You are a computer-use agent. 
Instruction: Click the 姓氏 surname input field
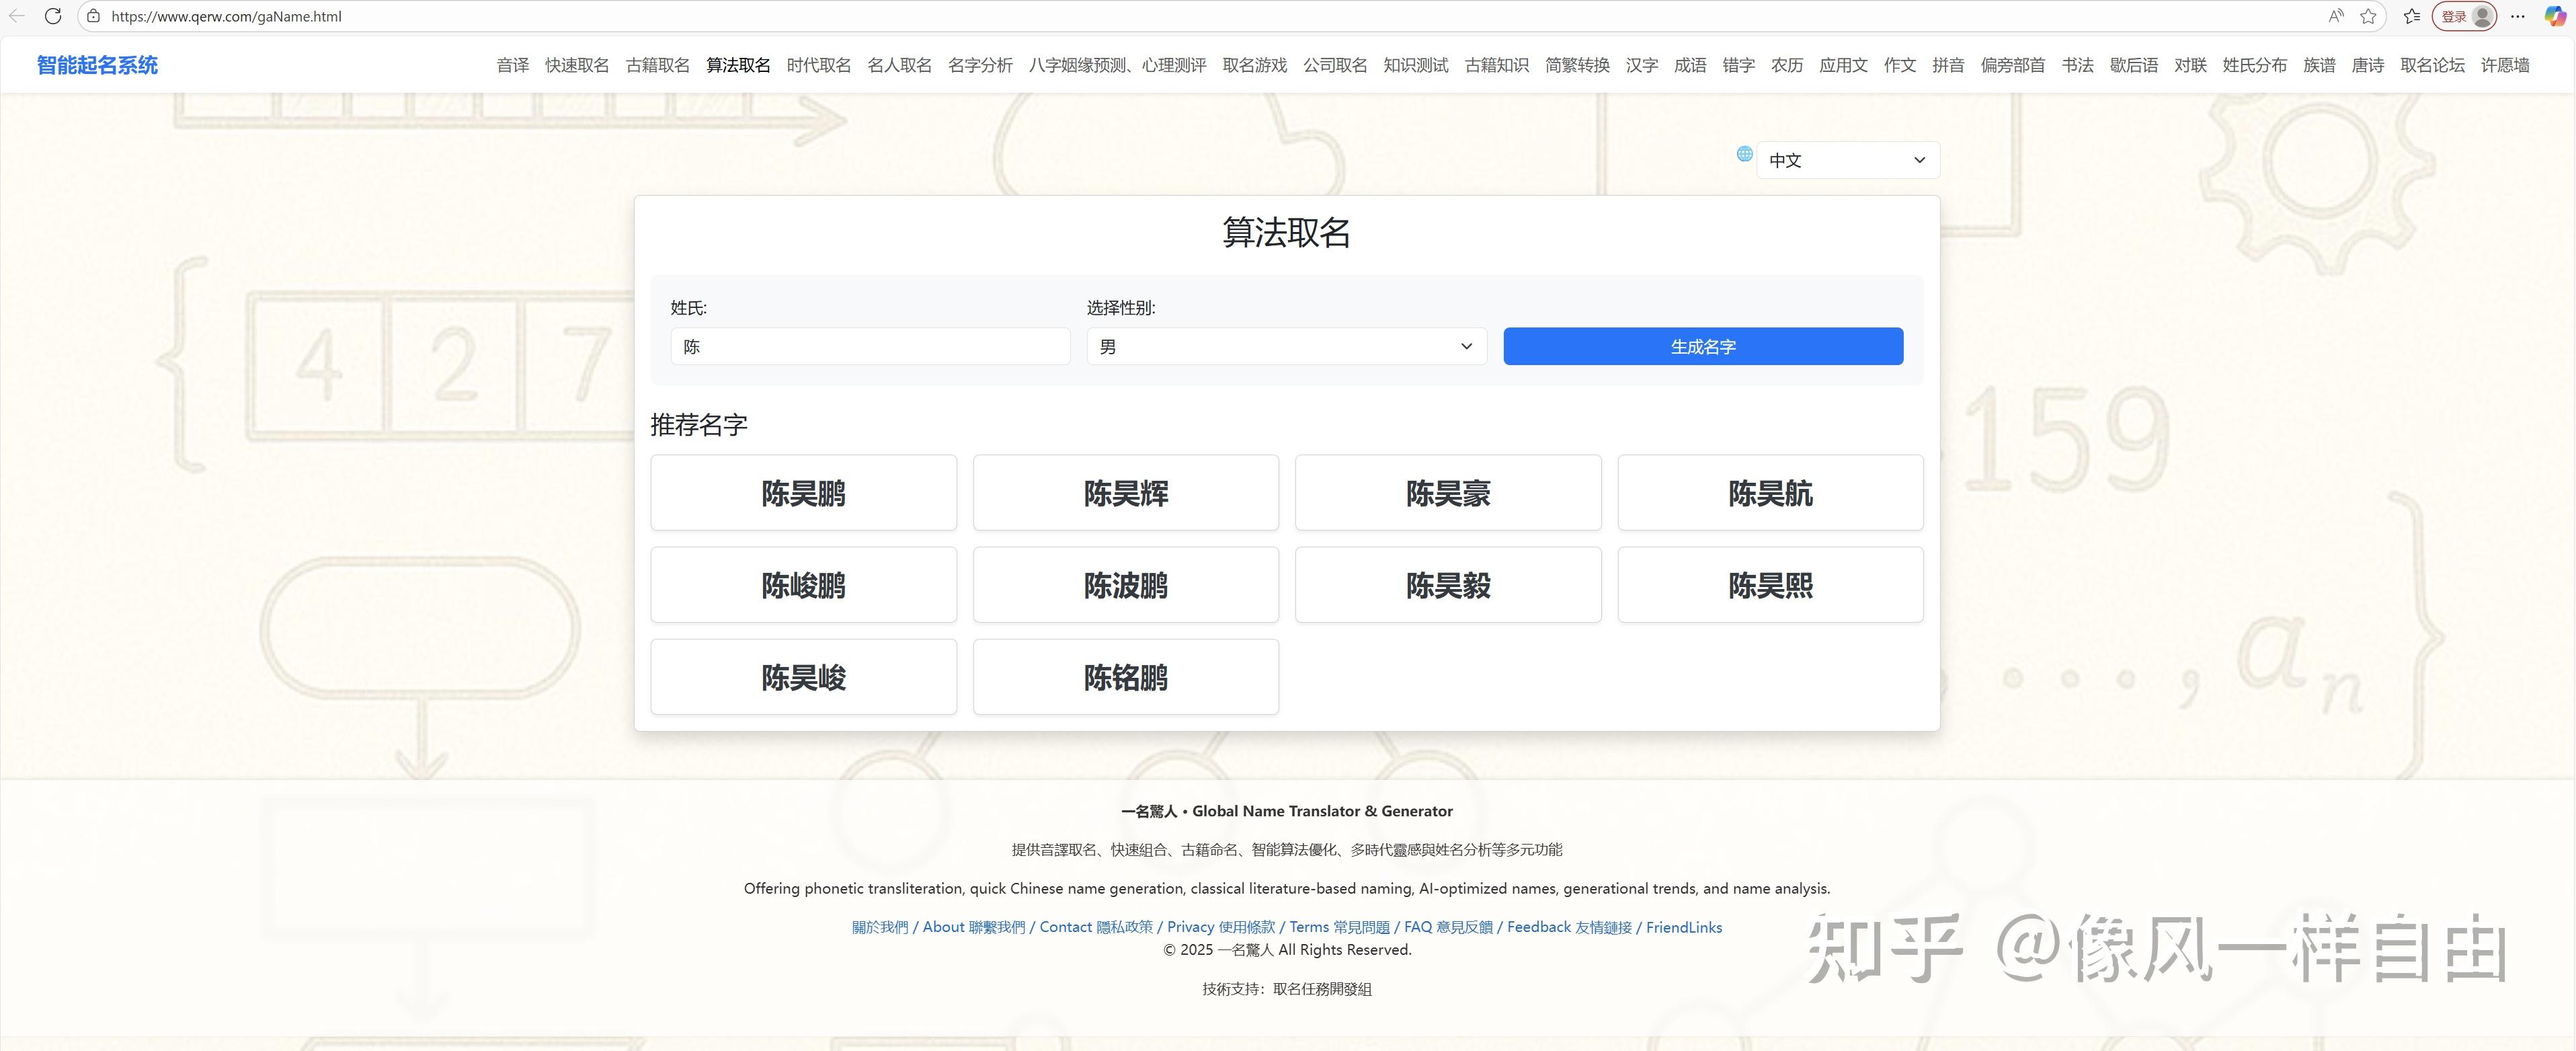point(870,346)
